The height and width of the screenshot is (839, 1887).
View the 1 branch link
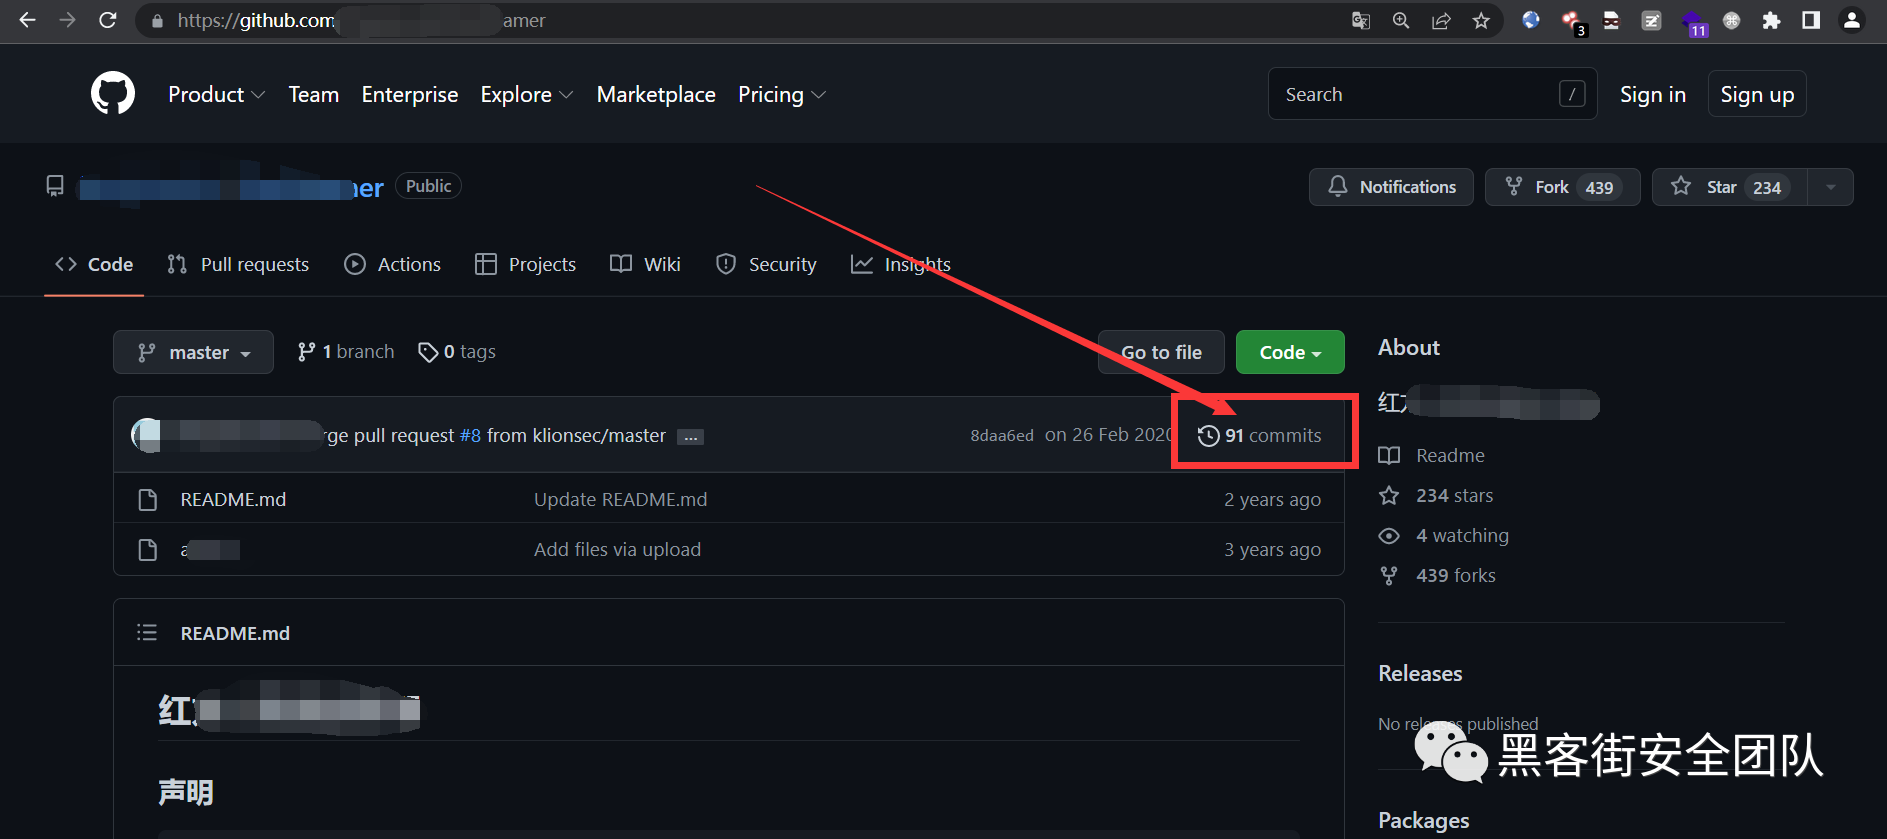pyautogui.click(x=346, y=352)
